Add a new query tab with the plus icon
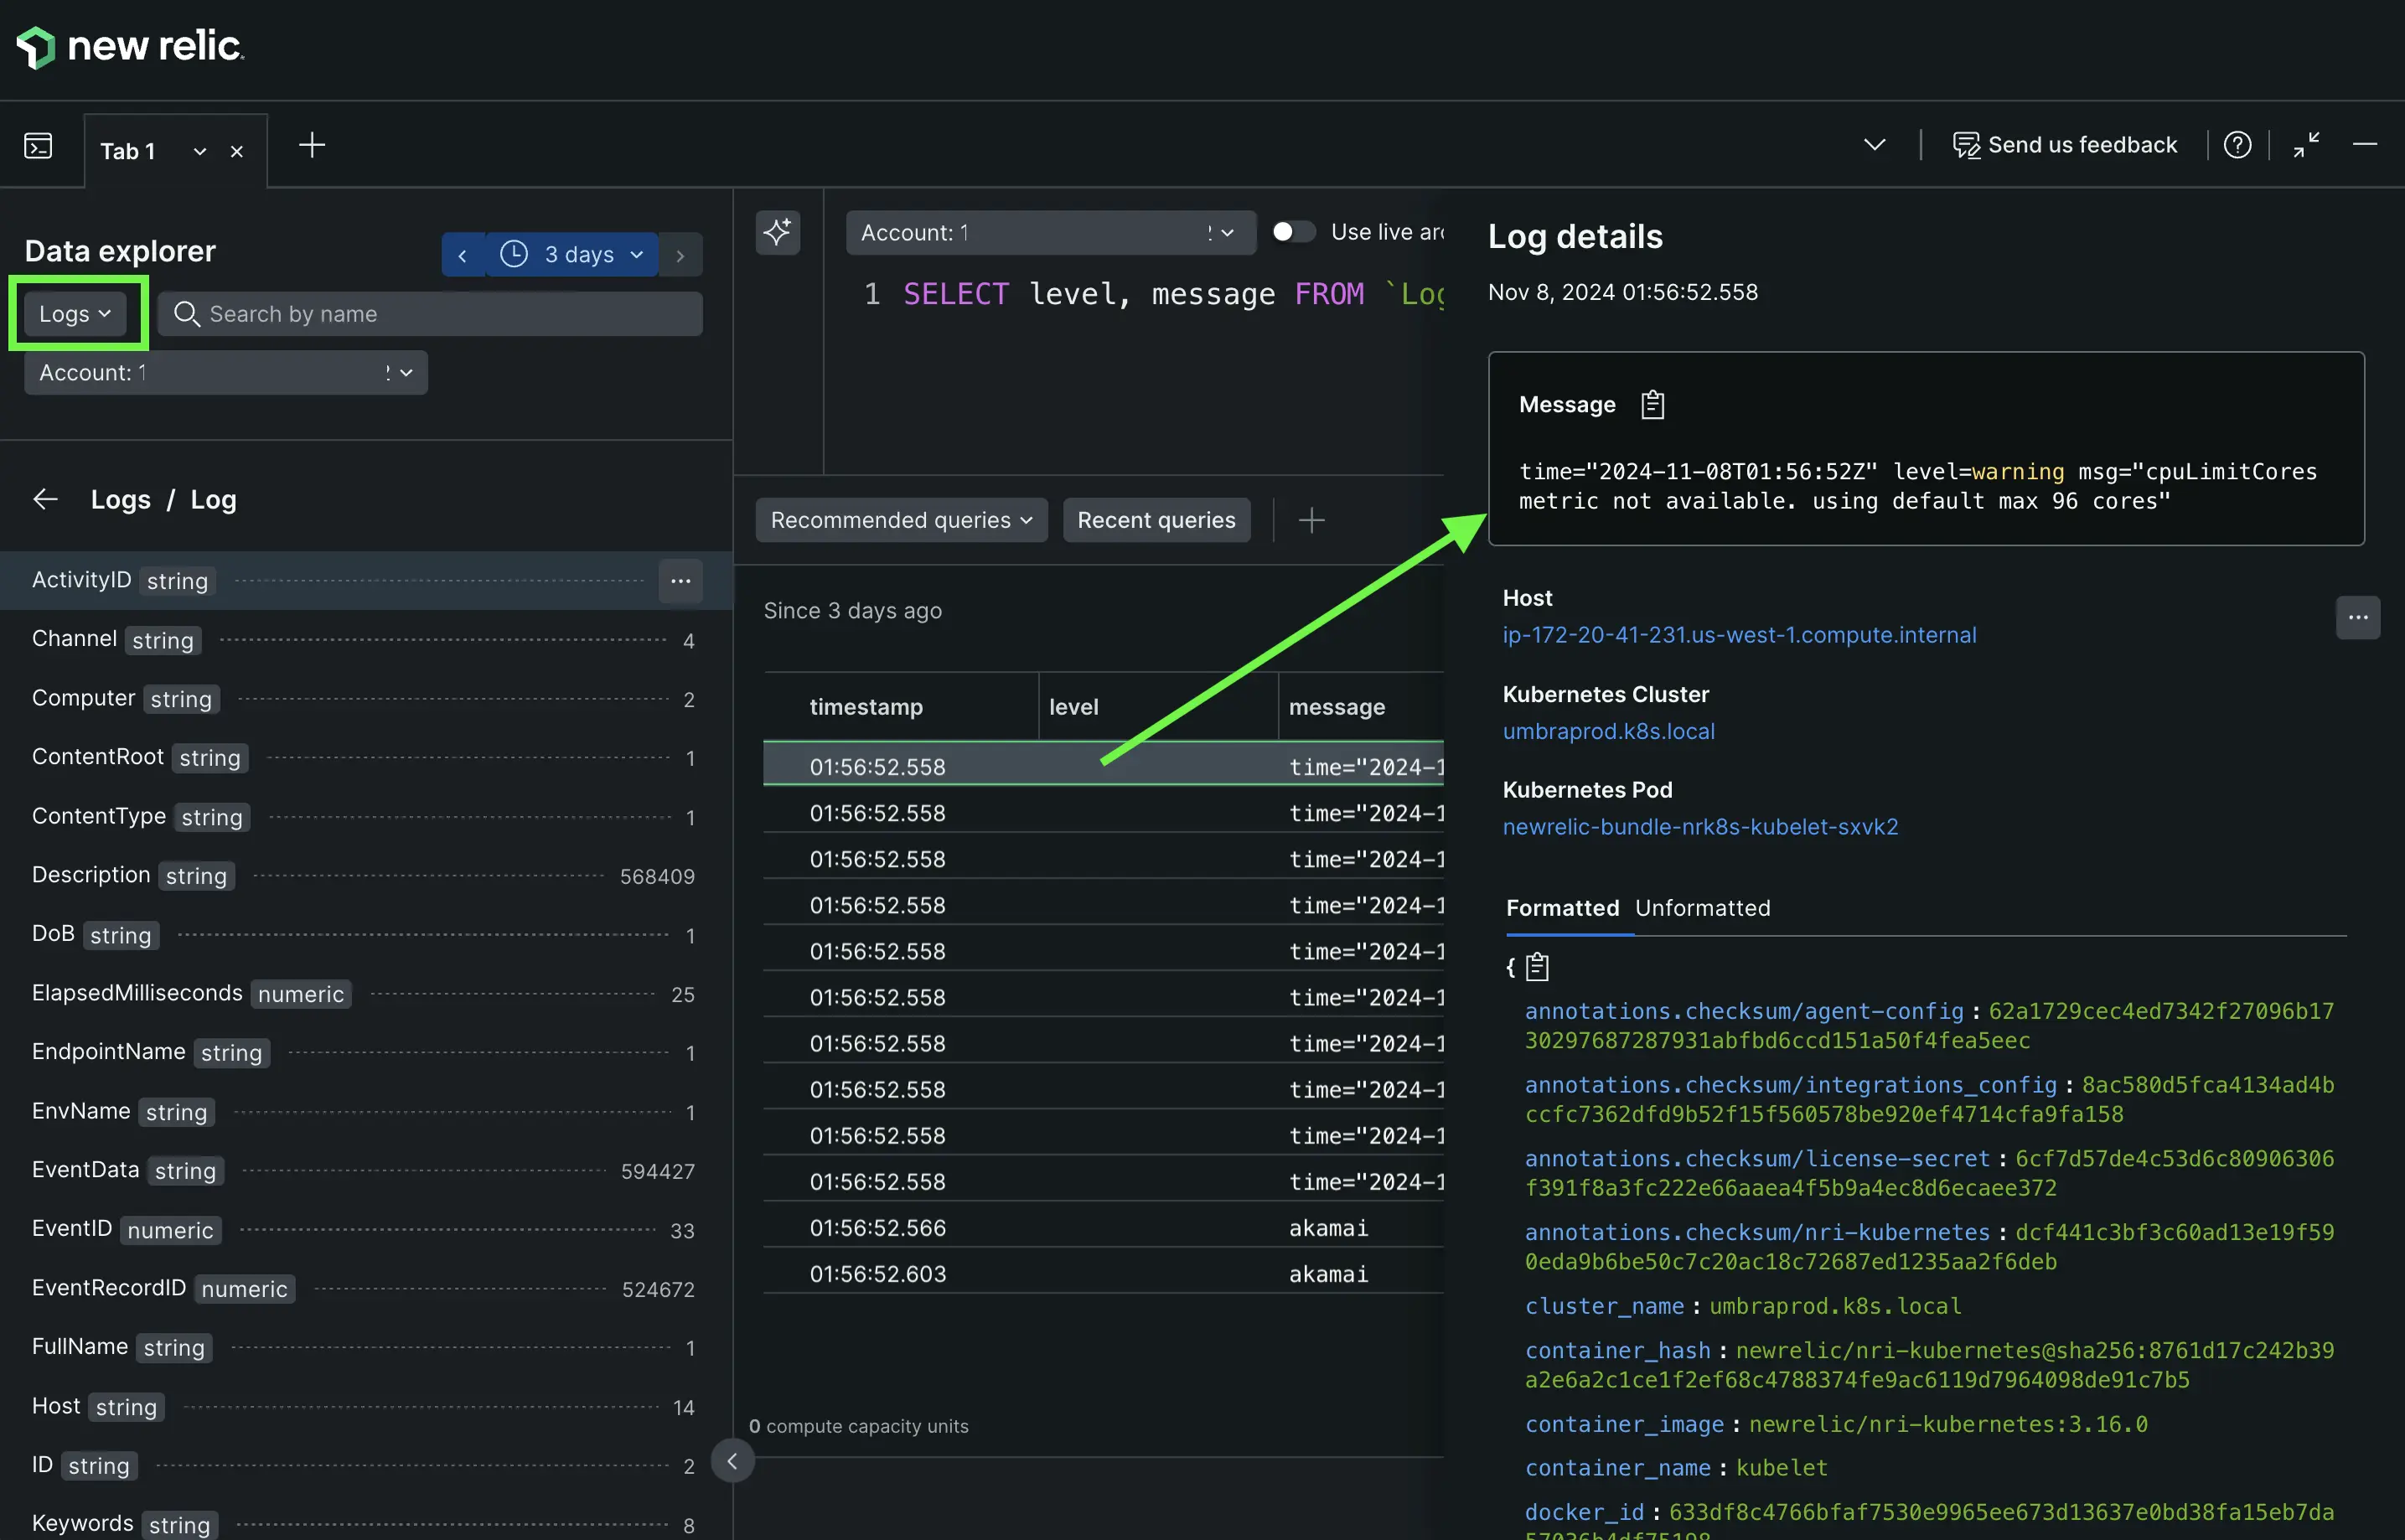Screen dimensions: 2405x1540 pos(312,145)
